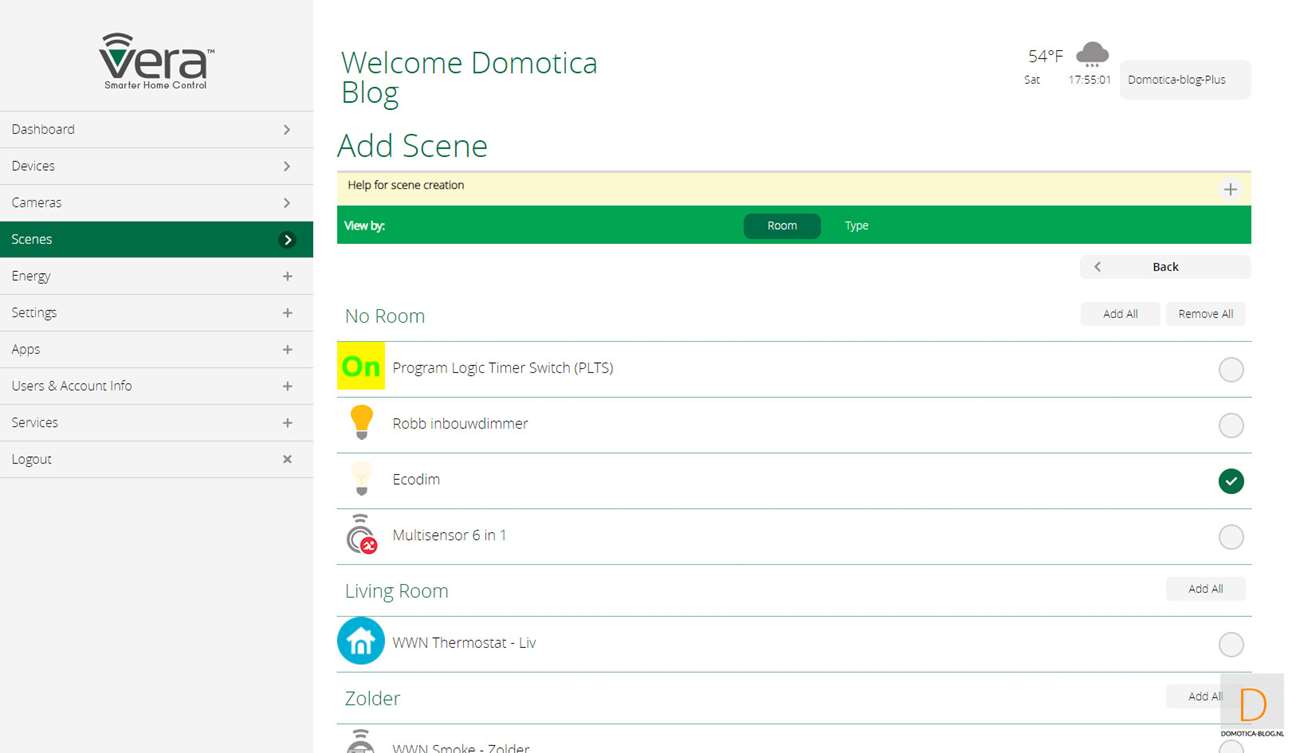Click the Multisensor 6 in 1 icon
This screenshot has height=753, width=1300.
(x=361, y=536)
